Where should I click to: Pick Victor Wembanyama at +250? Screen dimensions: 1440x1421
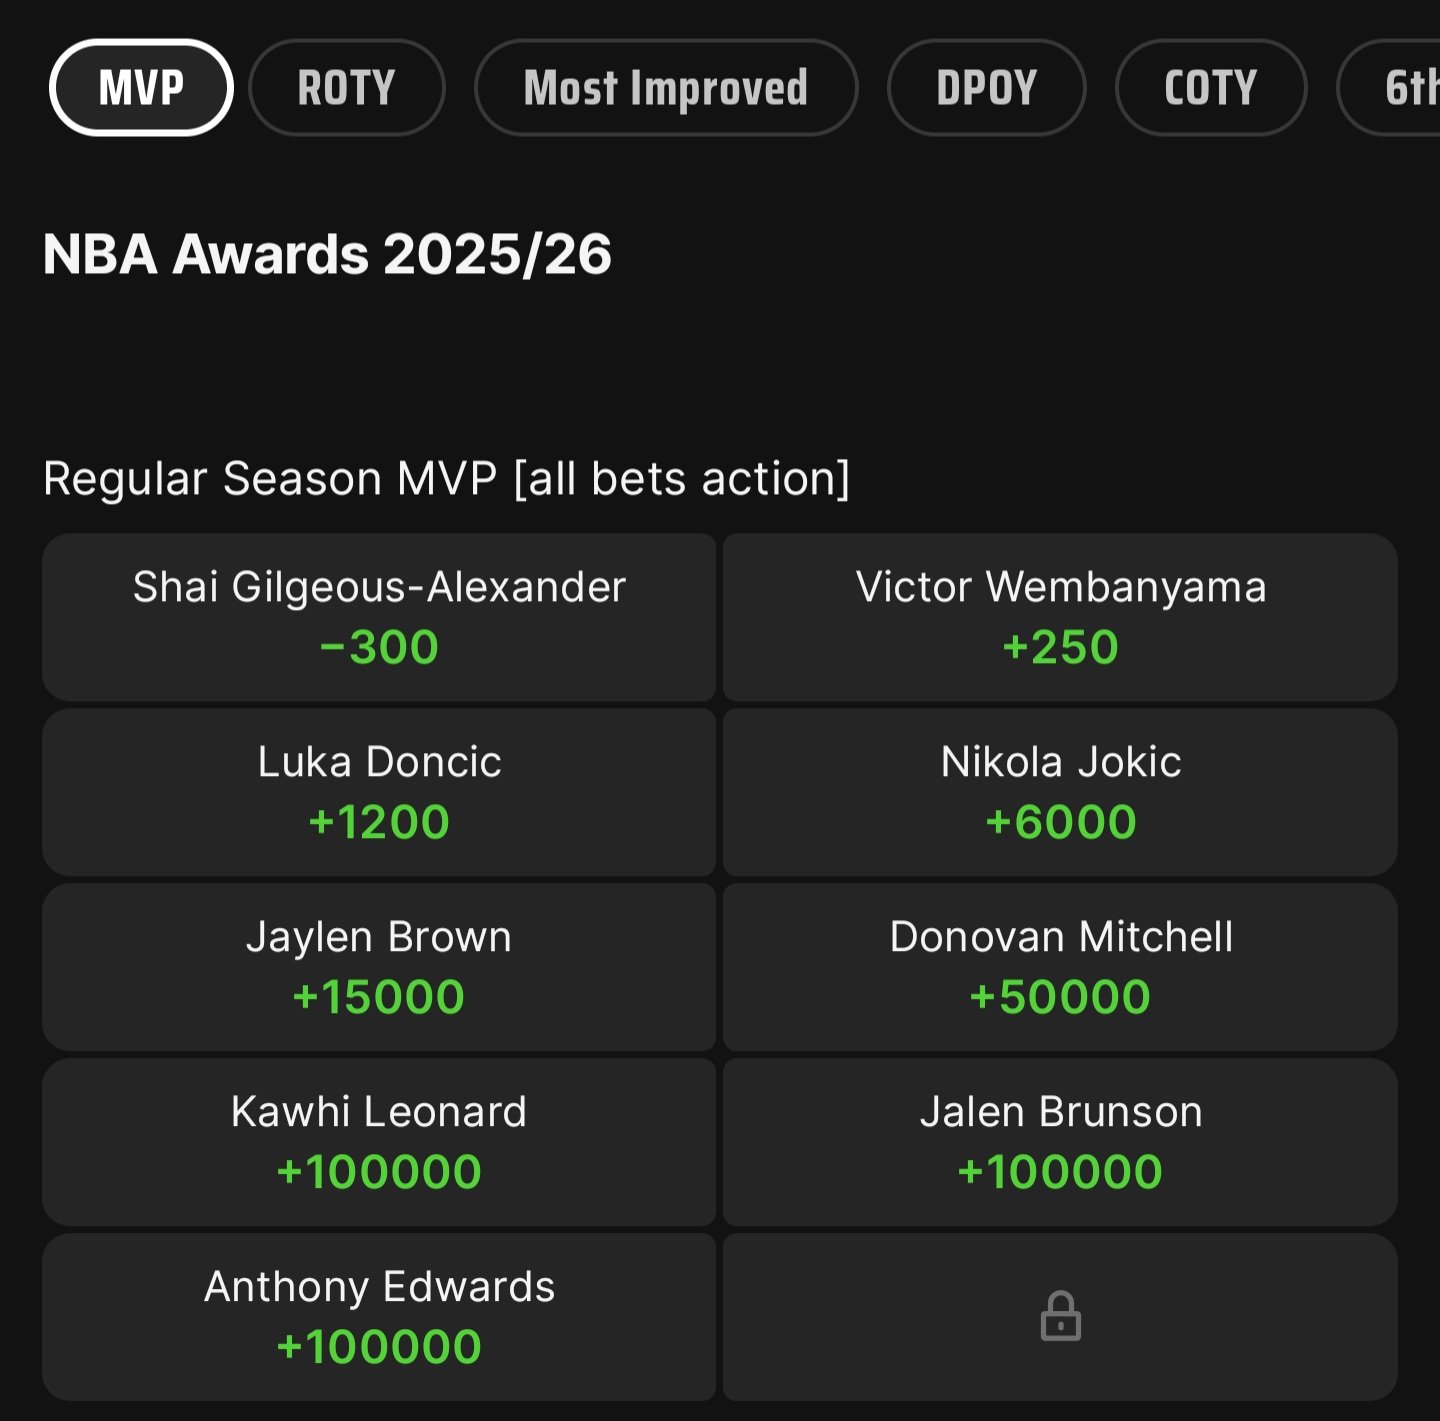click(x=1060, y=616)
